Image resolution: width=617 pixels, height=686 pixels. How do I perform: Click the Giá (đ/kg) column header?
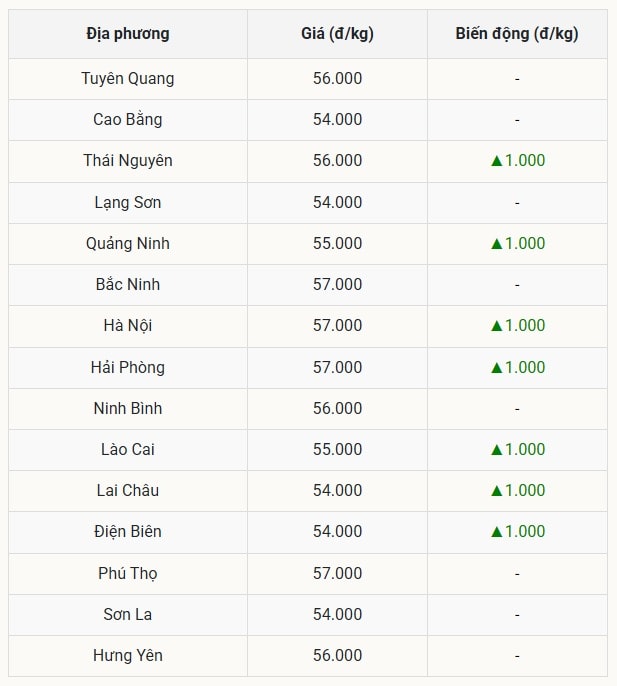[337, 34]
